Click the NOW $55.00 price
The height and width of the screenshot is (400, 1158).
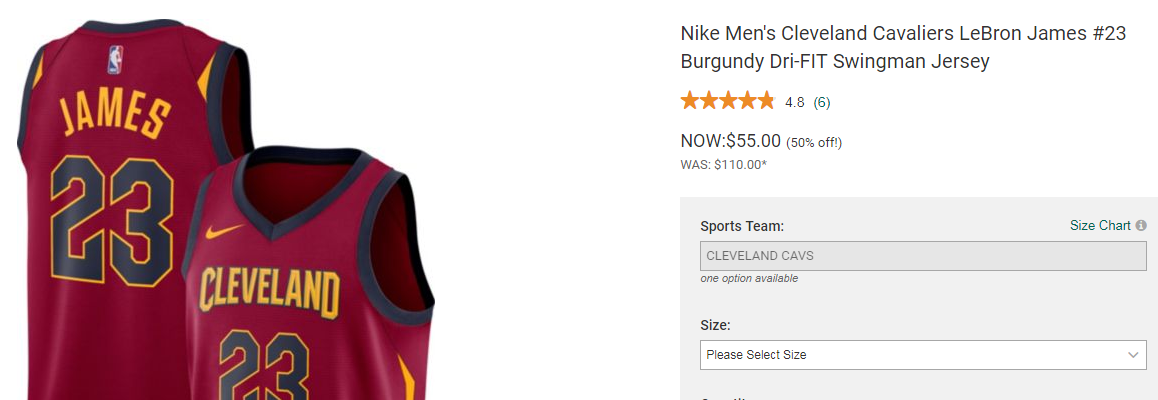coord(730,141)
